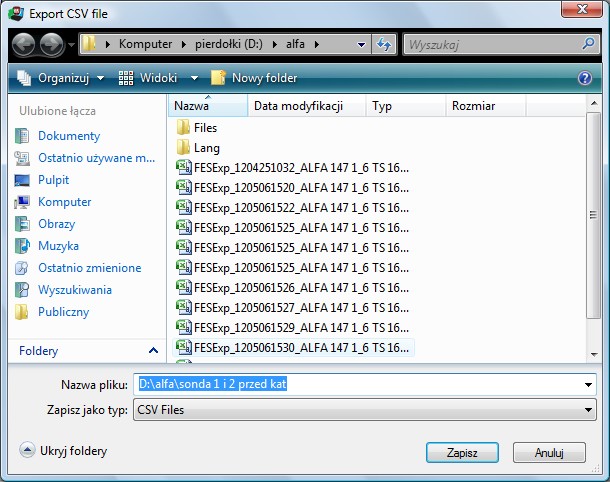This screenshot has width=610, height=482.
Task: Click the Widoki views button
Action: point(148,78)
